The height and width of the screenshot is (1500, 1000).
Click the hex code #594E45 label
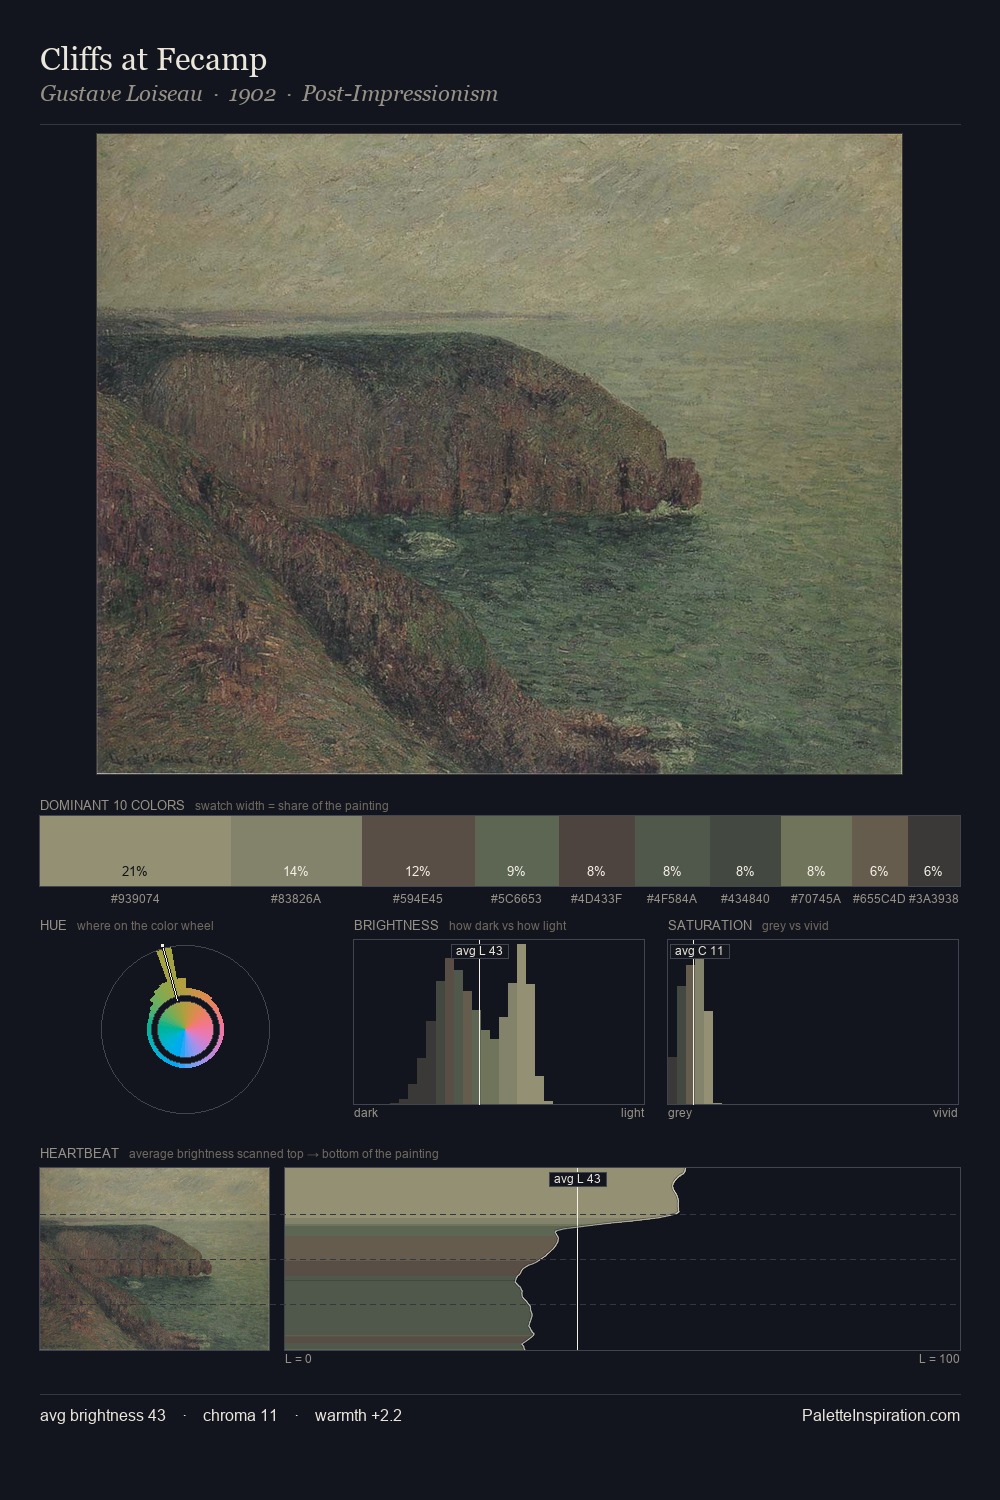[418, 898]
